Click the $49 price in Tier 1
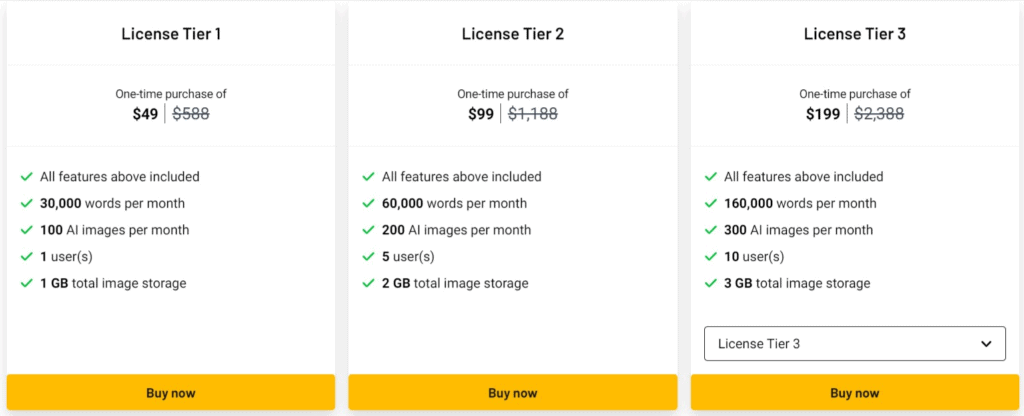 (x=145, y=114)
